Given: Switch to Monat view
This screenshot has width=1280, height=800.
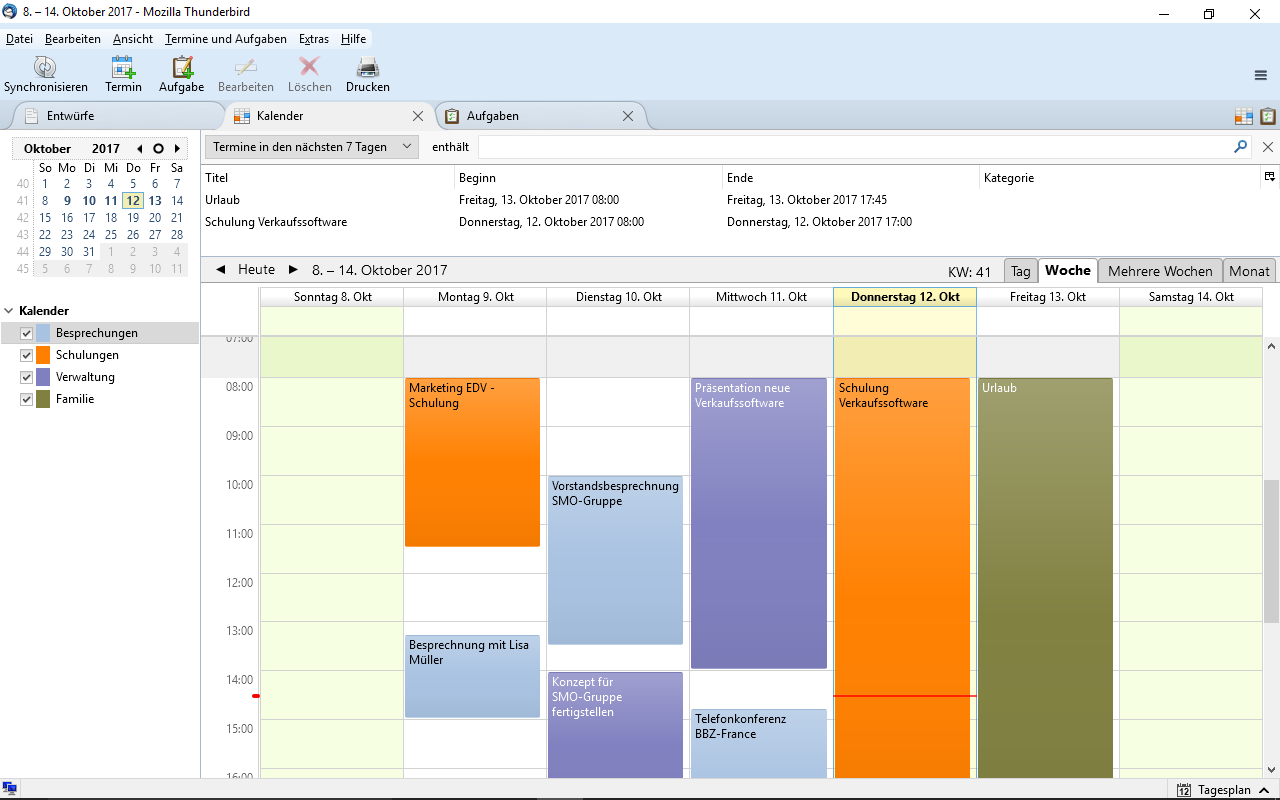Looking at the screenshot, I should coord(1249,271).
